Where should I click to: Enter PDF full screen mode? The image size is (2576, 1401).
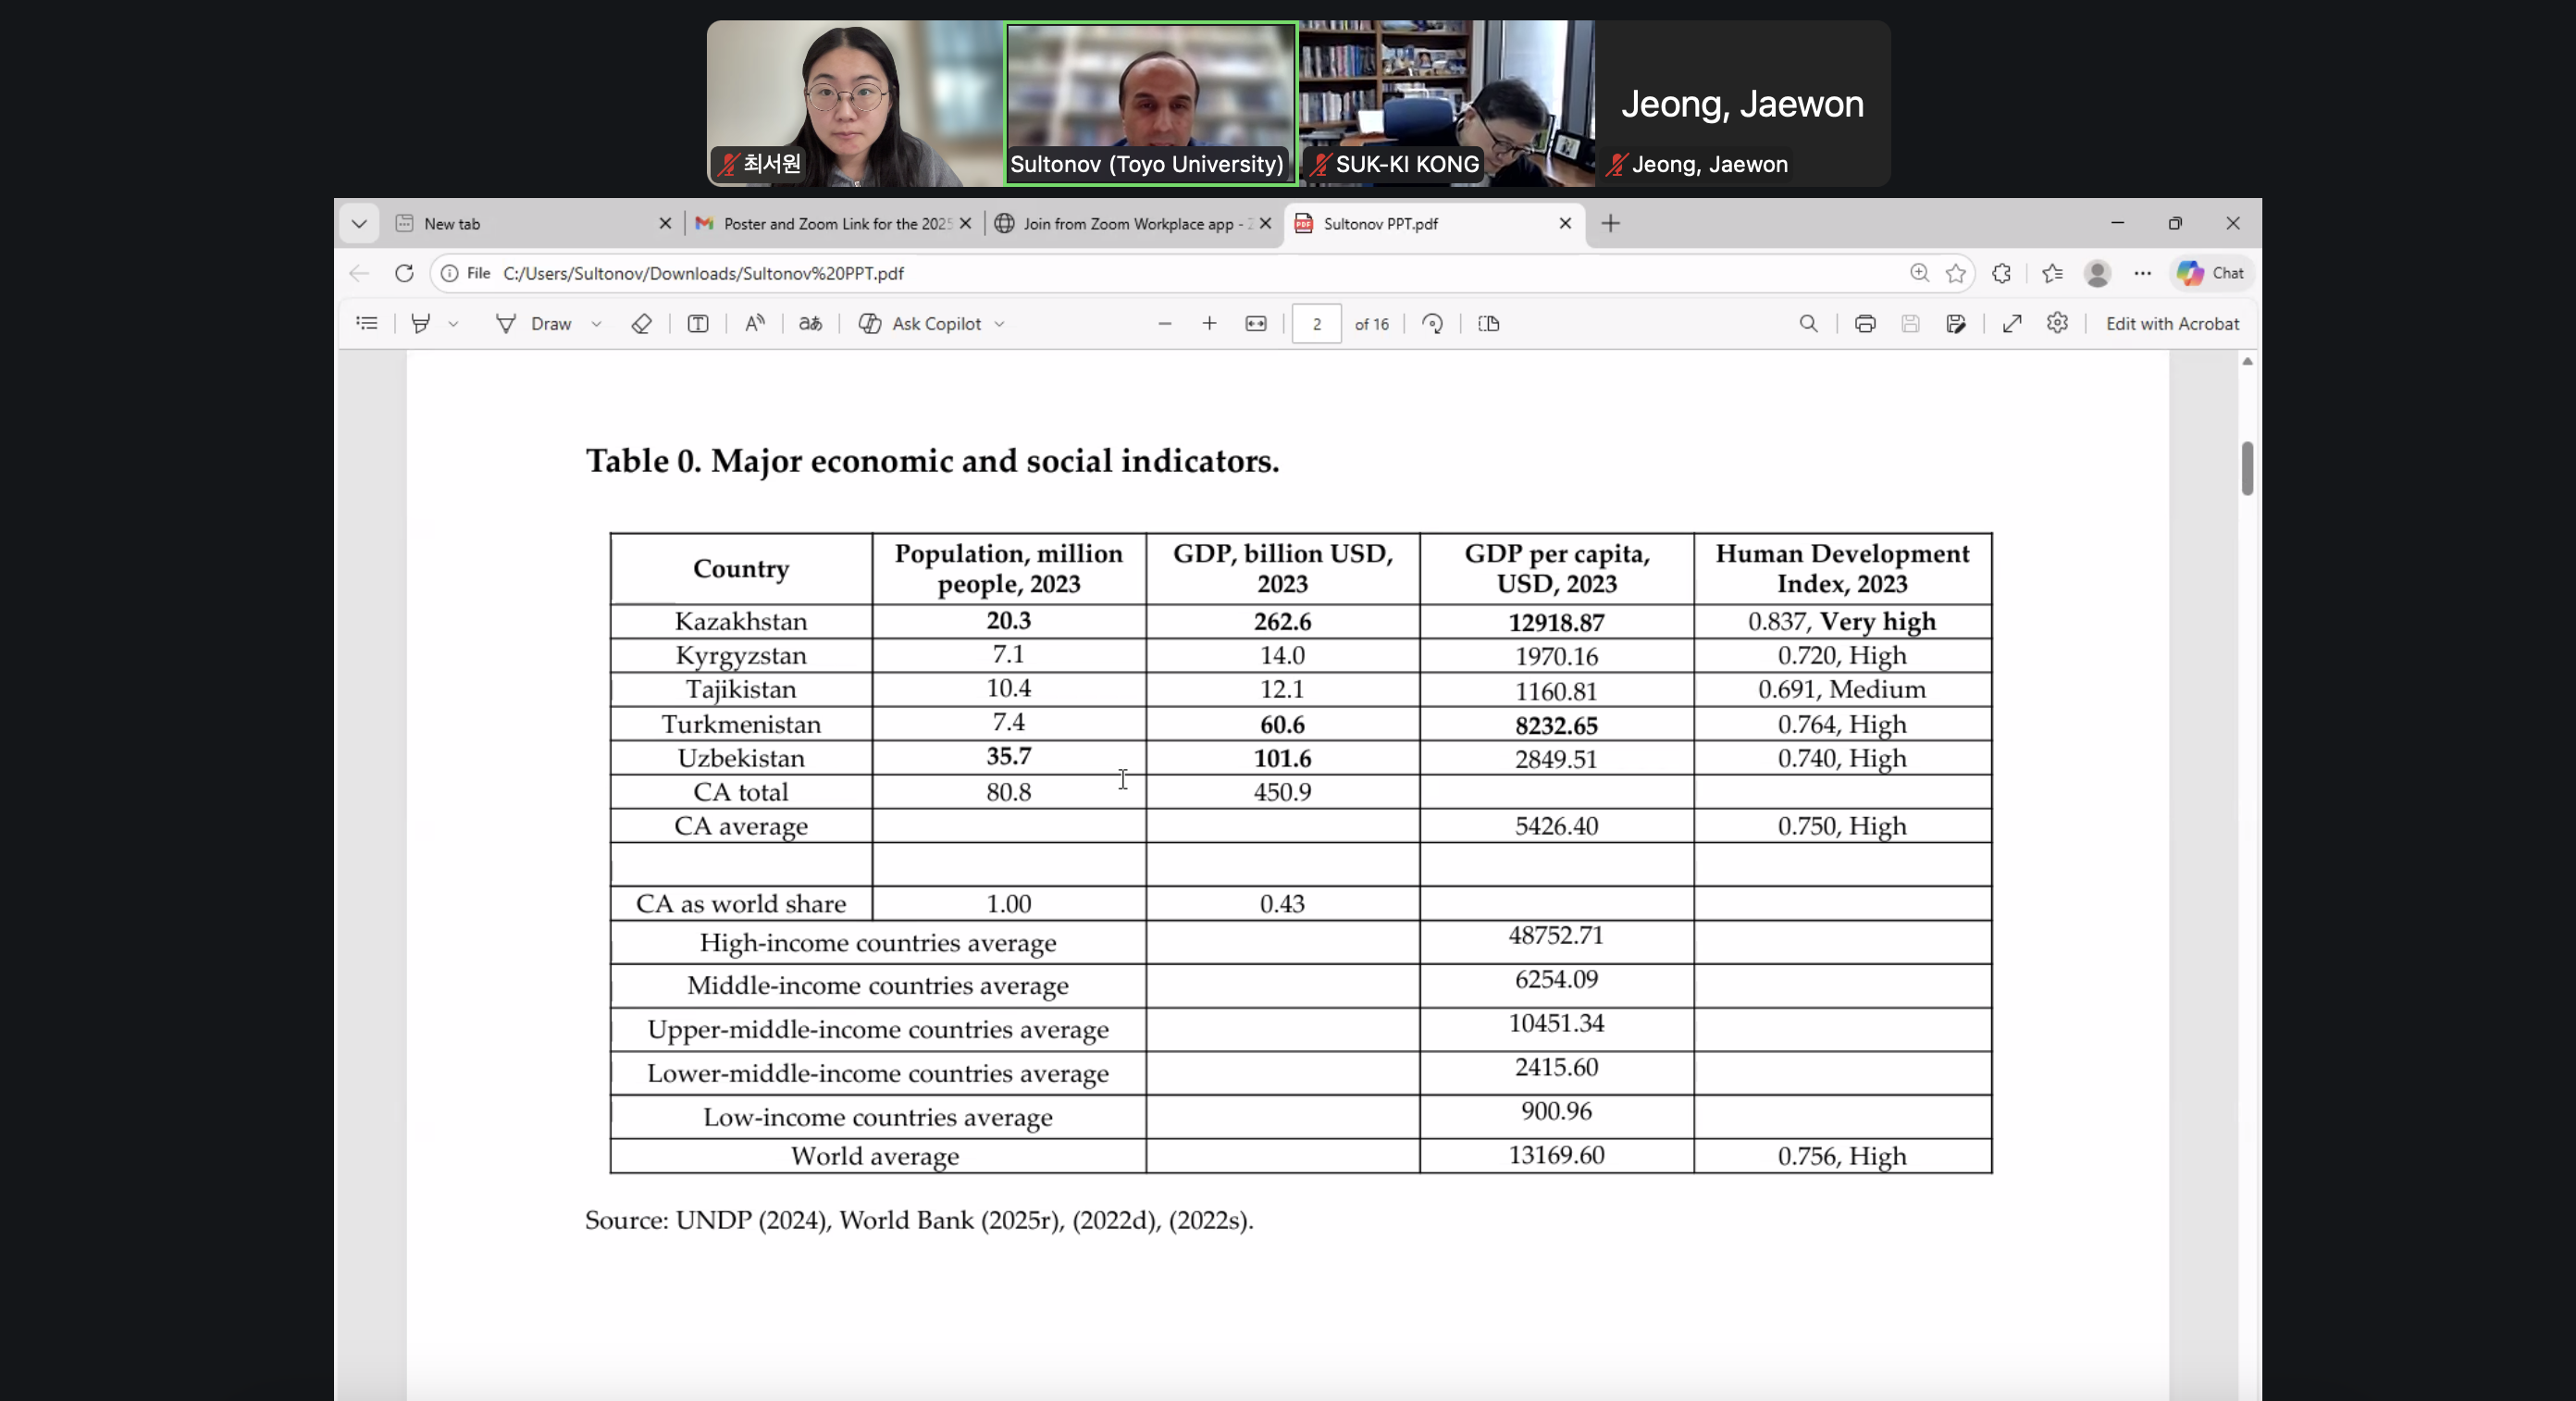coord(2012,324)
